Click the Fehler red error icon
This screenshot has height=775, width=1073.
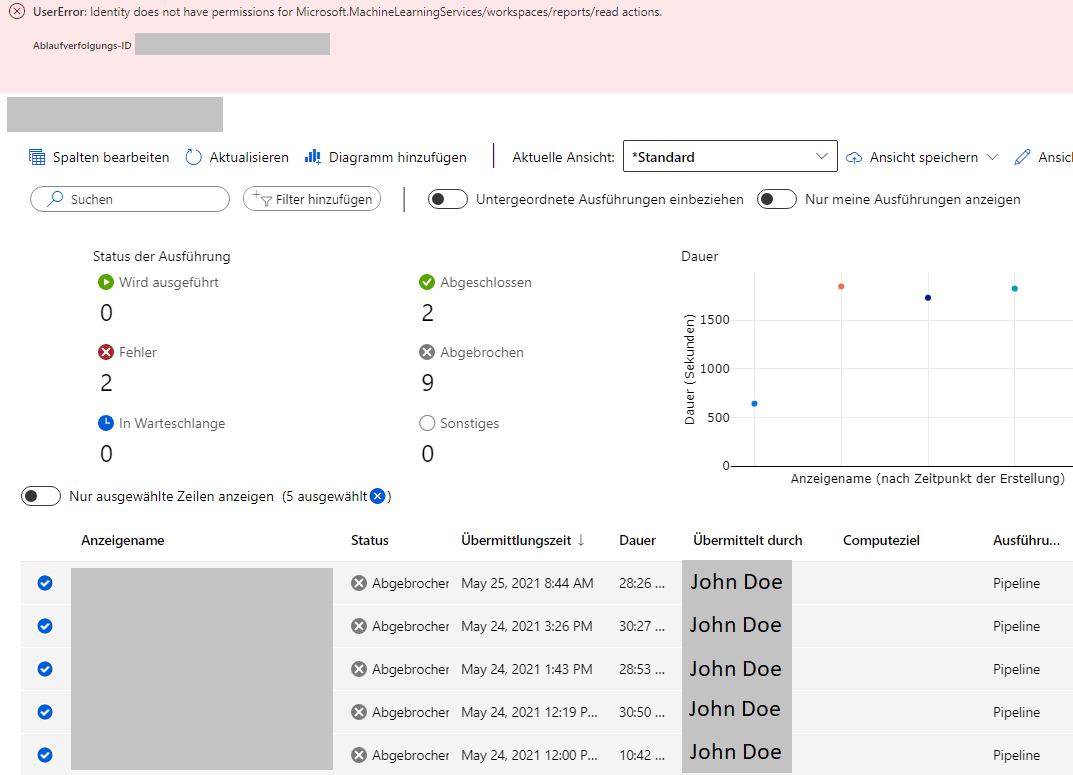click(106, 352)
